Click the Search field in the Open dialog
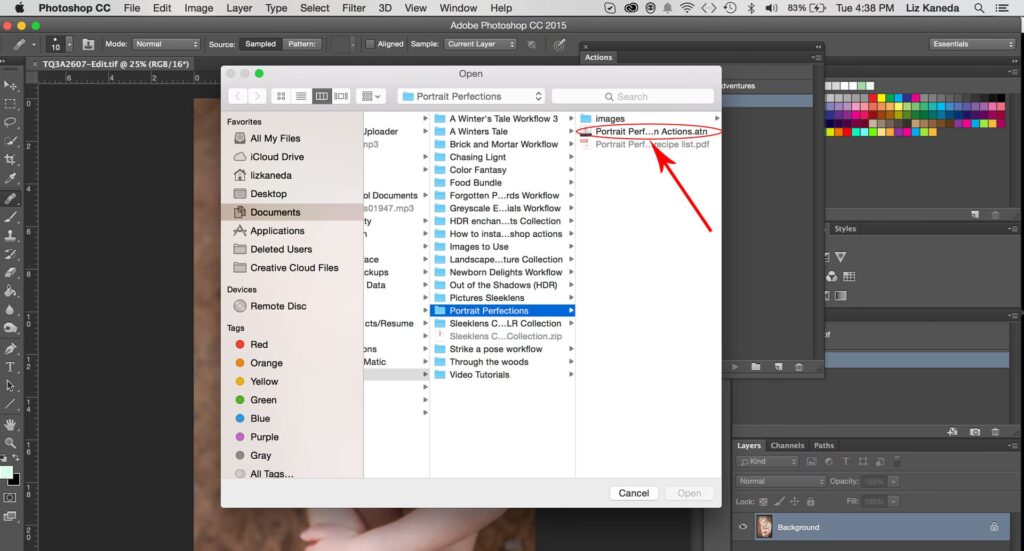 [x=633, y=96]
